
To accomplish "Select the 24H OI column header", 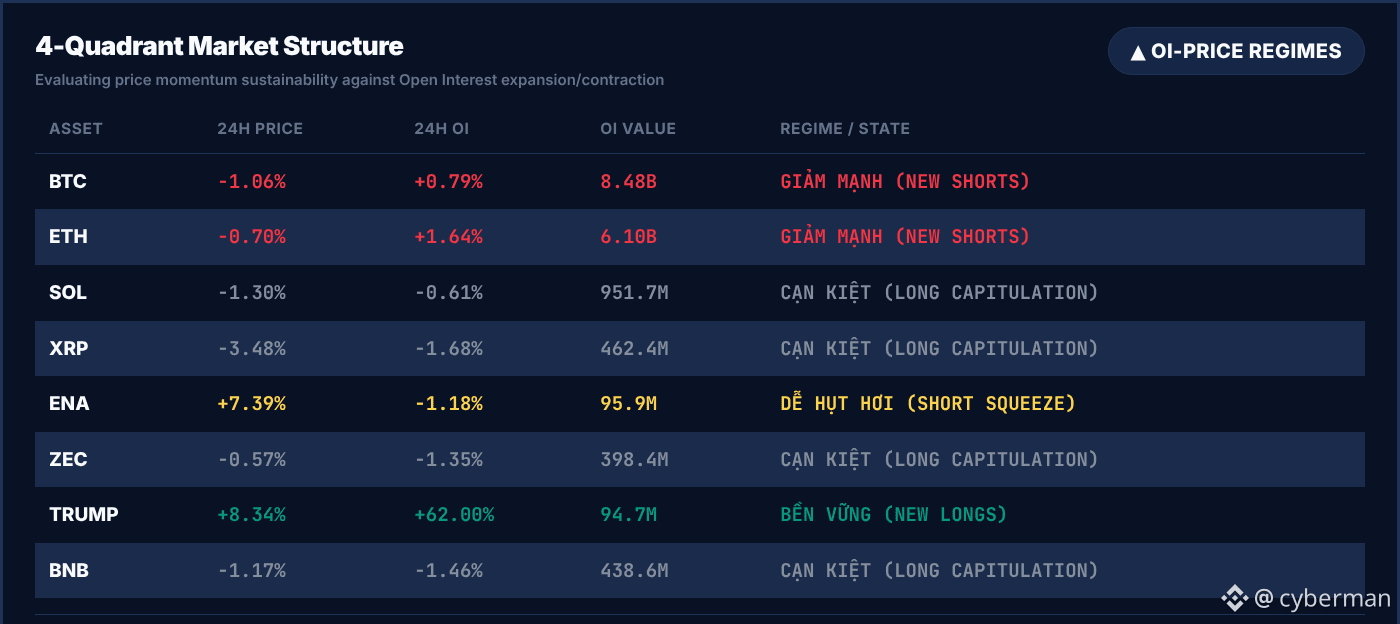I will pyautogui.click(x=442, y=129).
